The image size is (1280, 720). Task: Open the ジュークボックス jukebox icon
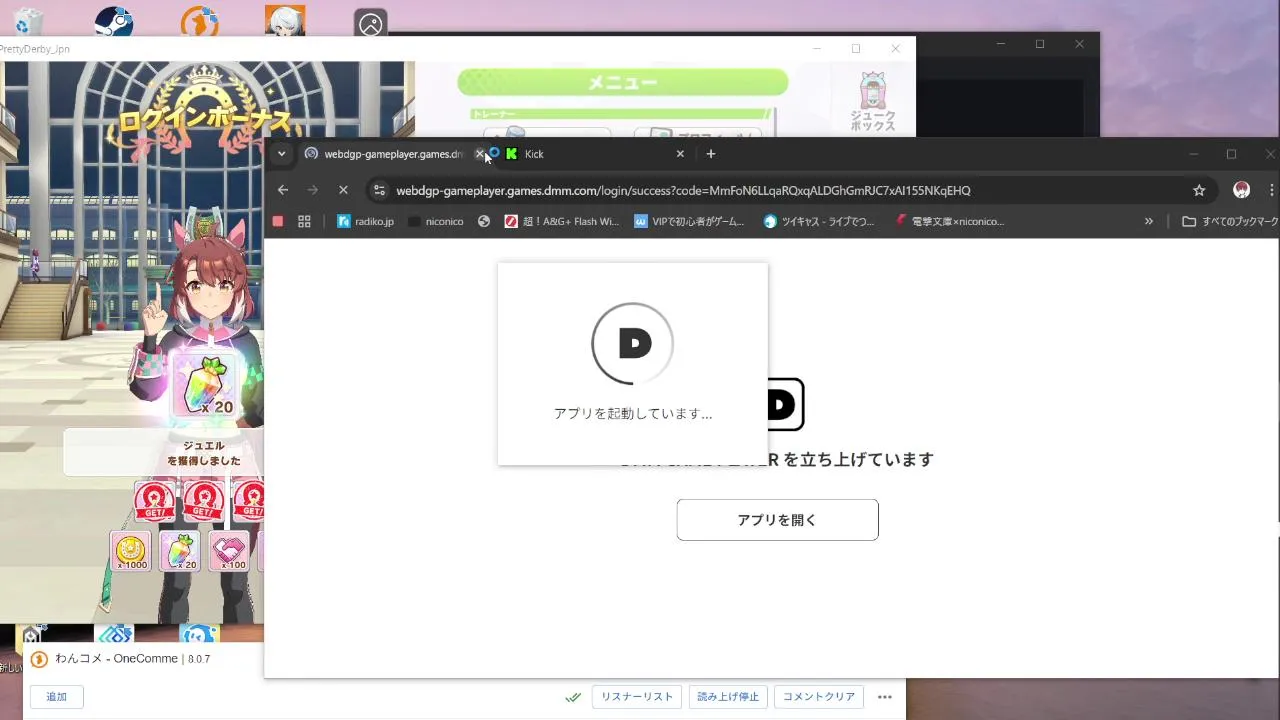[x=873, y=103]
